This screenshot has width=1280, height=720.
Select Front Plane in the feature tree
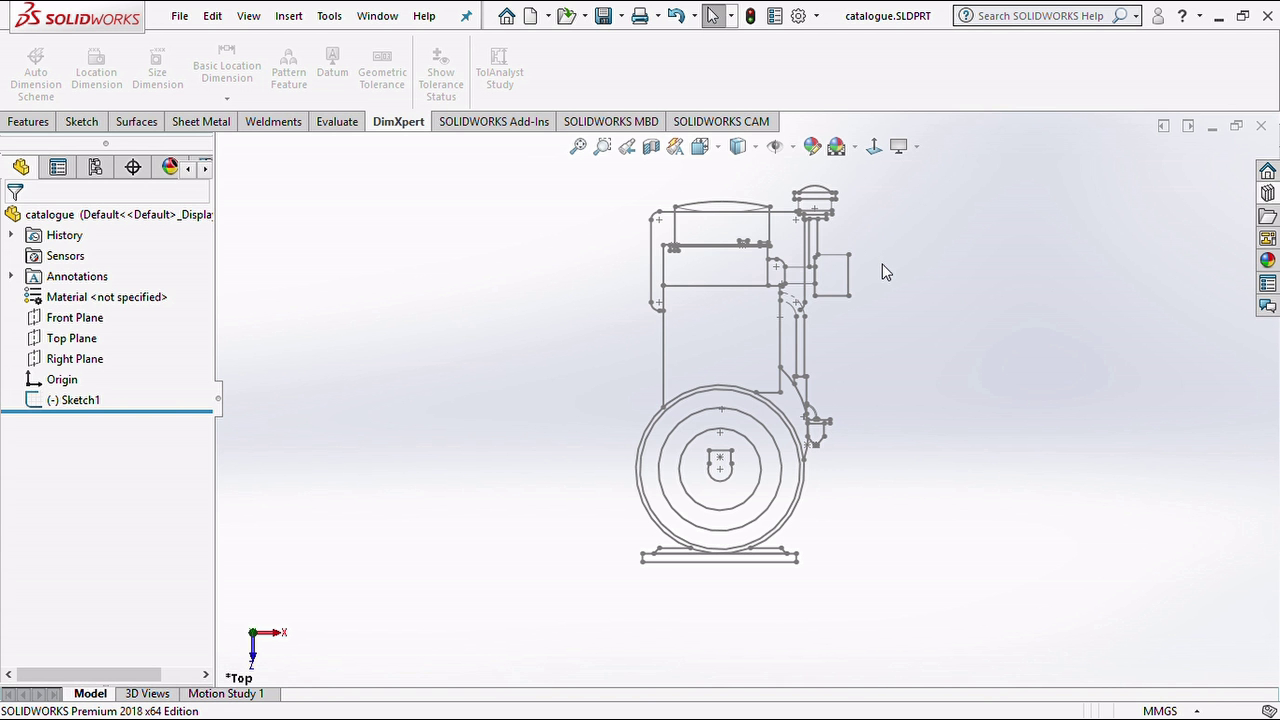(74, 318)
